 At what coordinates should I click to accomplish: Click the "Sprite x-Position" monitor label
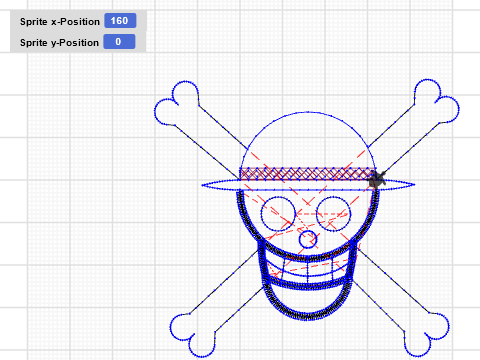click(x=60, y=22)
